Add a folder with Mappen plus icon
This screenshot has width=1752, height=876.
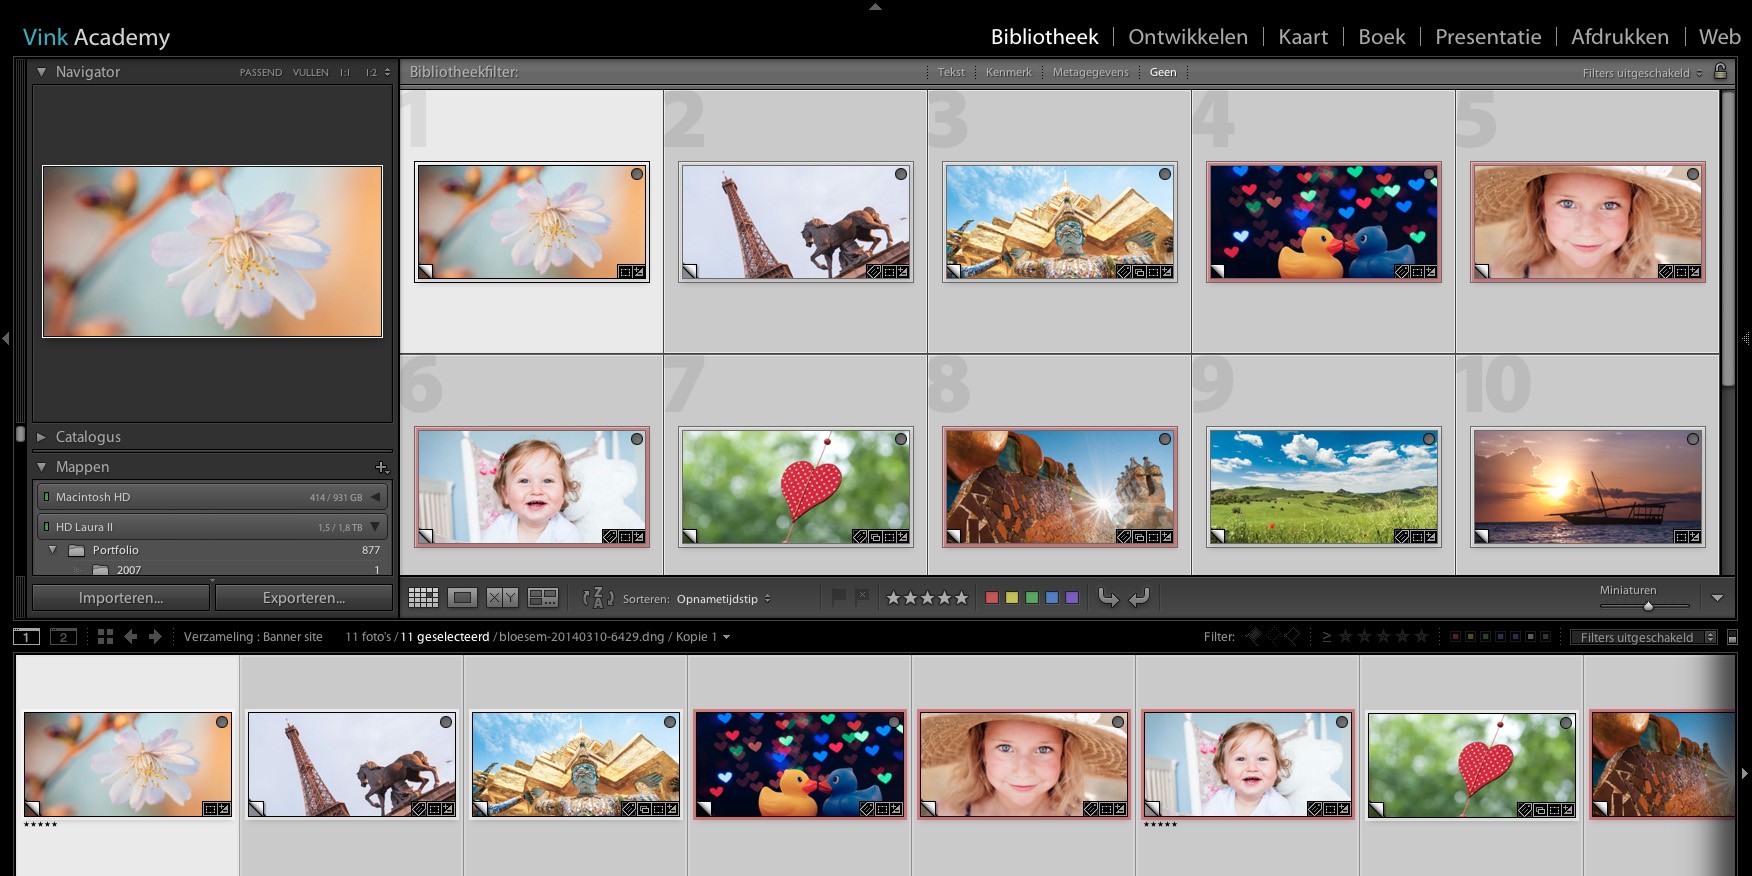point(381,467)
